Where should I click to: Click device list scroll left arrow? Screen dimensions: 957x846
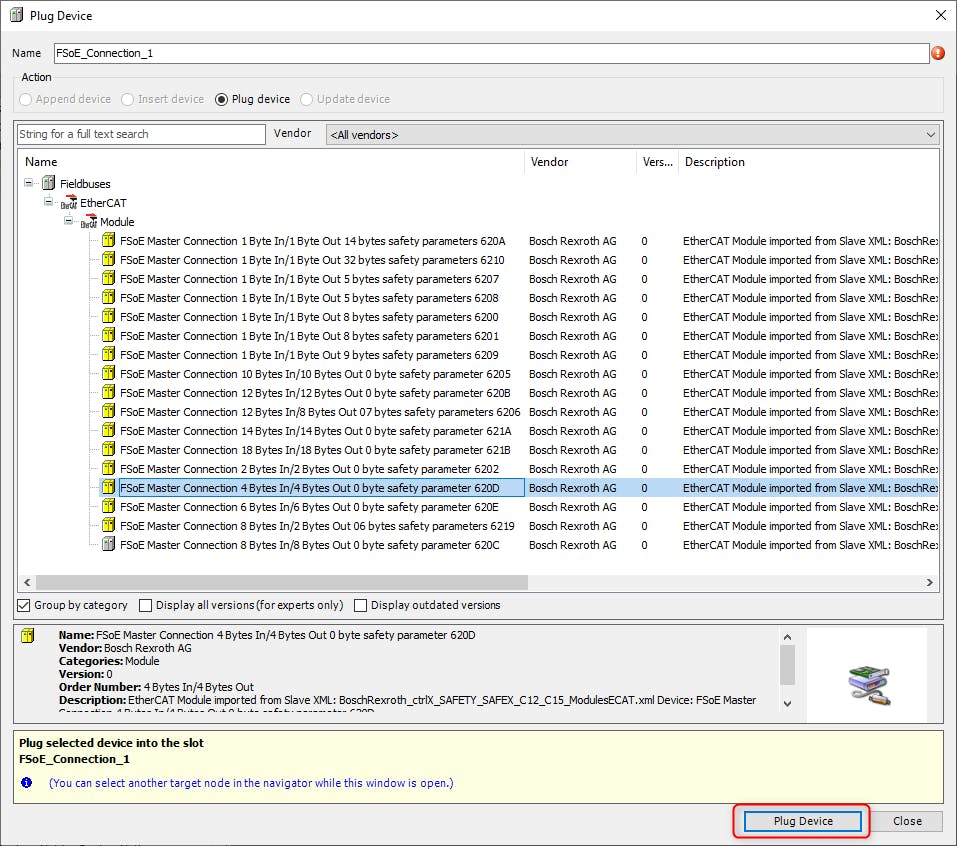(27, 582)
